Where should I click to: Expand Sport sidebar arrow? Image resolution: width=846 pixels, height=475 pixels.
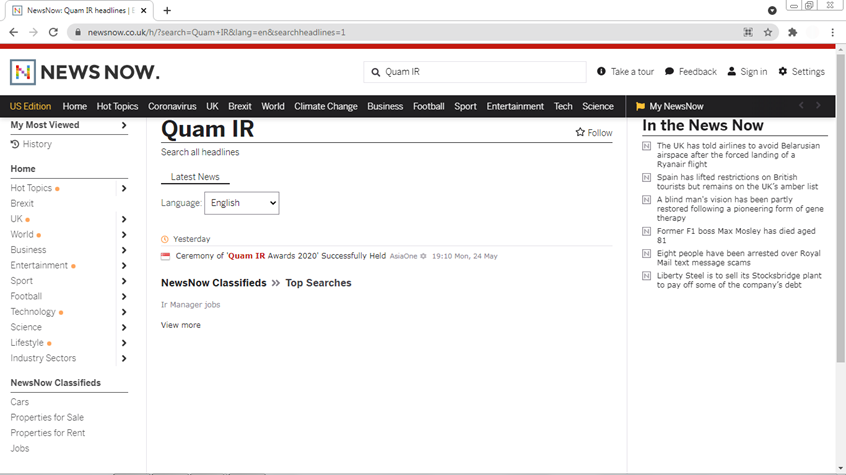(124, 281)
